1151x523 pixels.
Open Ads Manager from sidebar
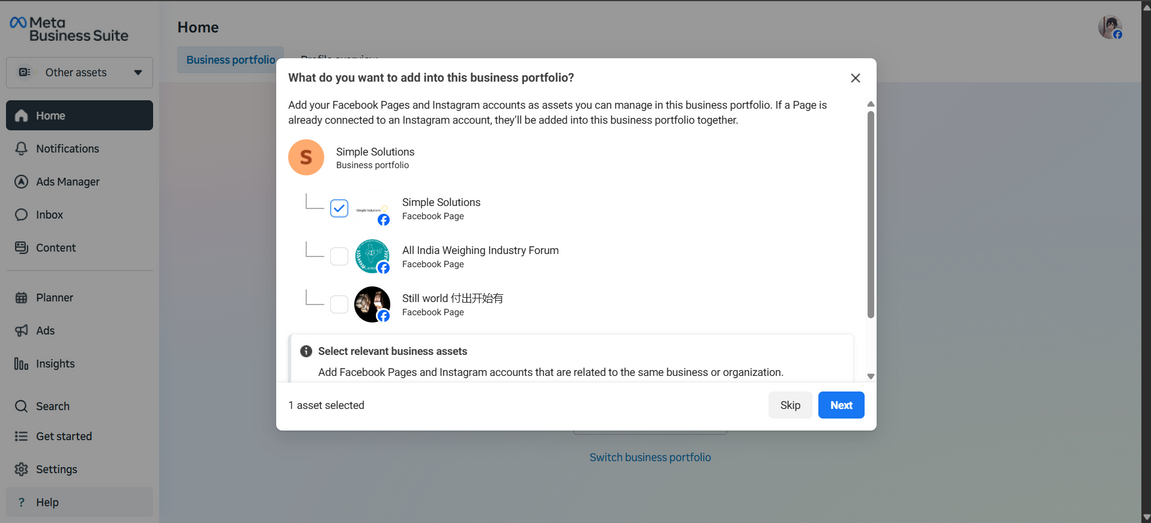pyautogui.click(x=21, y=182)
